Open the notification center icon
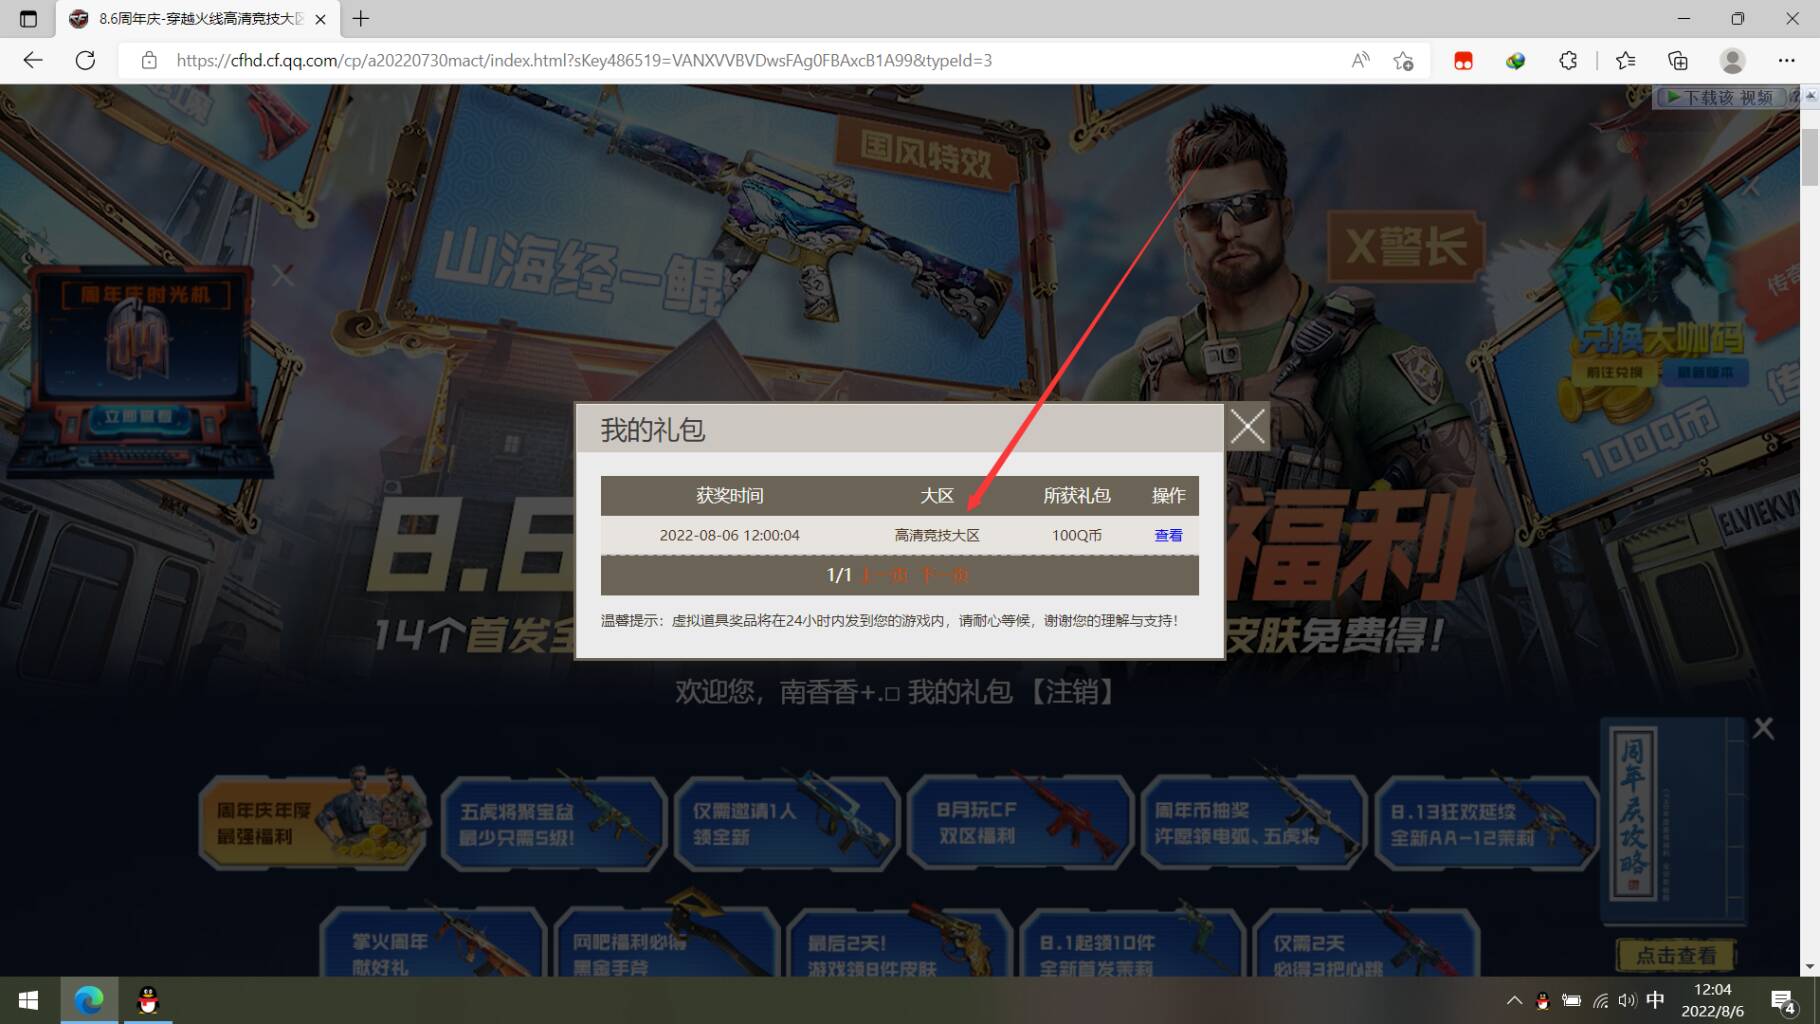Screen dimensions: 1820x1024 click(1783, 1001)
